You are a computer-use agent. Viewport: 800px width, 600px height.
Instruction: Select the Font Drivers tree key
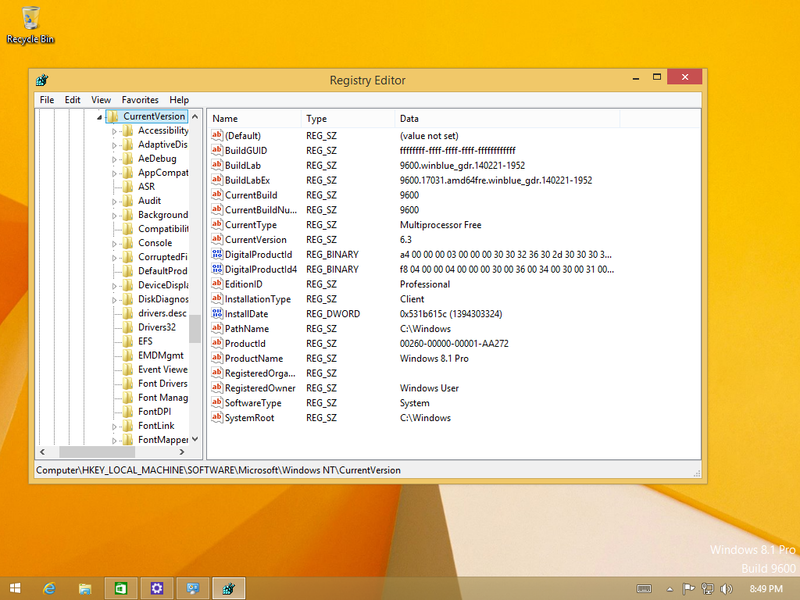coord(163,383)
